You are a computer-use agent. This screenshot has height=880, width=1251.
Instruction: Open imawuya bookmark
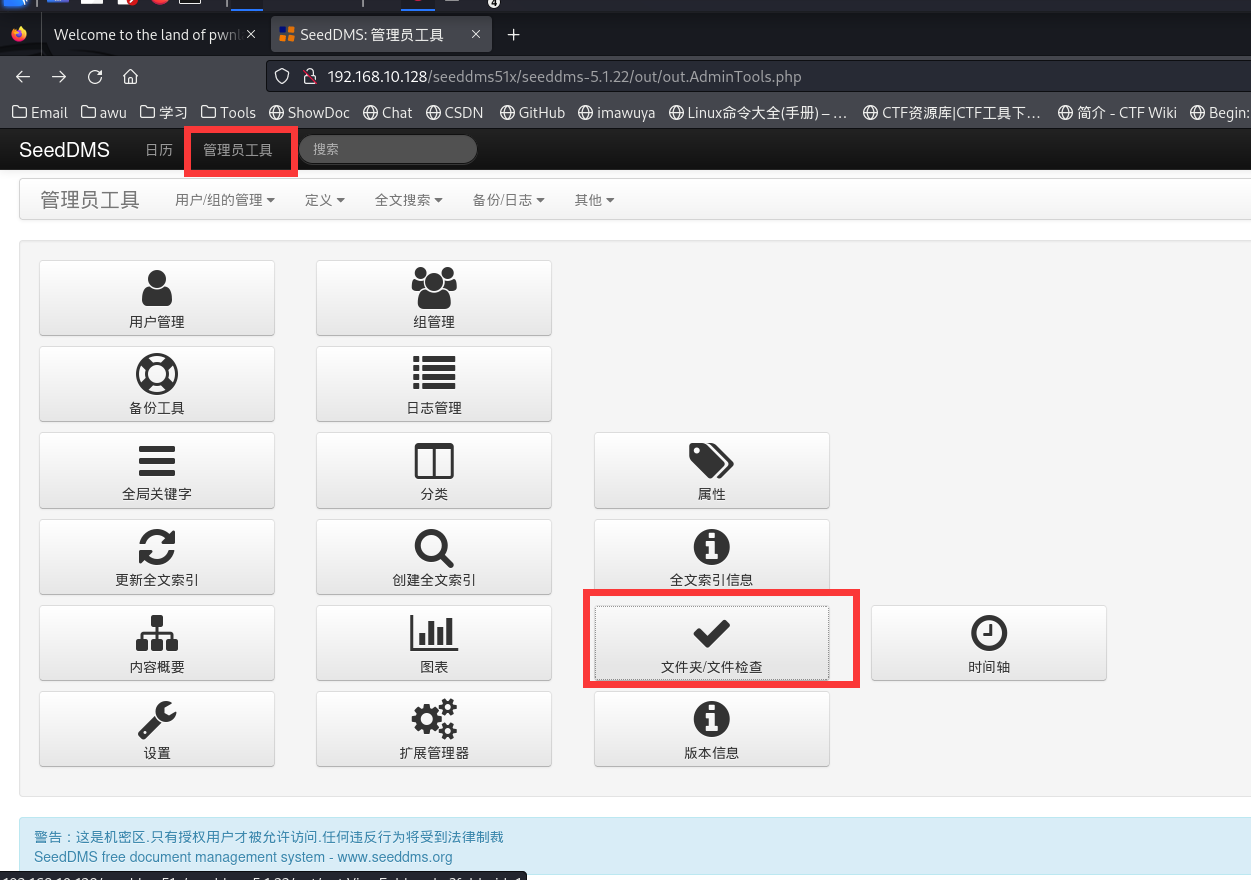616,112
